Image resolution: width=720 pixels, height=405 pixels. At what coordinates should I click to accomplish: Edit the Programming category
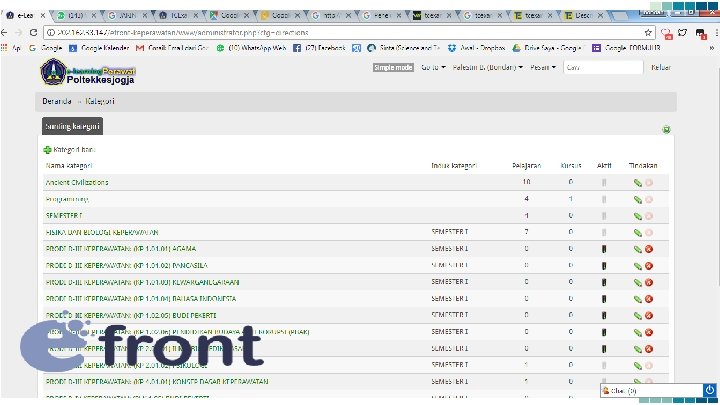pos(637,199)
